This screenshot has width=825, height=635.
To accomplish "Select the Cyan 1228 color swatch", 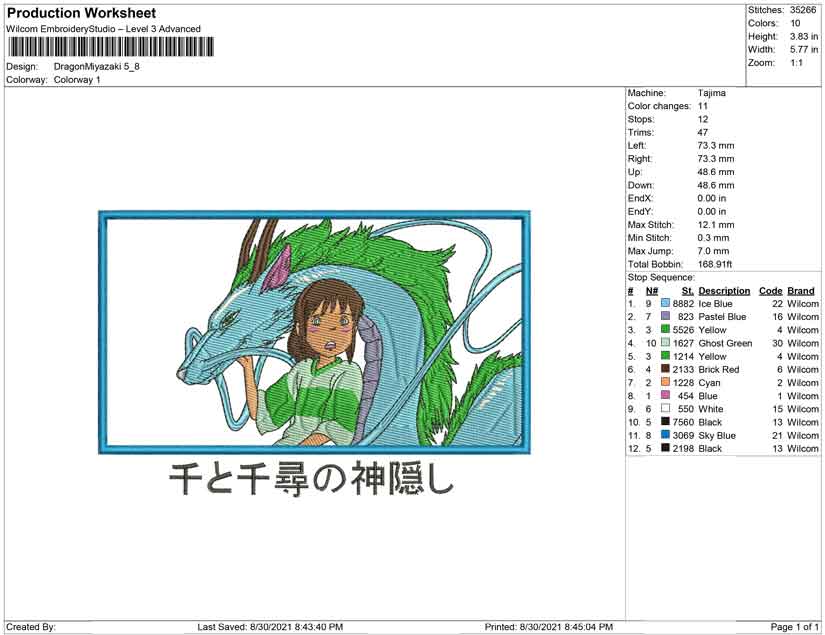I will 666,382.
